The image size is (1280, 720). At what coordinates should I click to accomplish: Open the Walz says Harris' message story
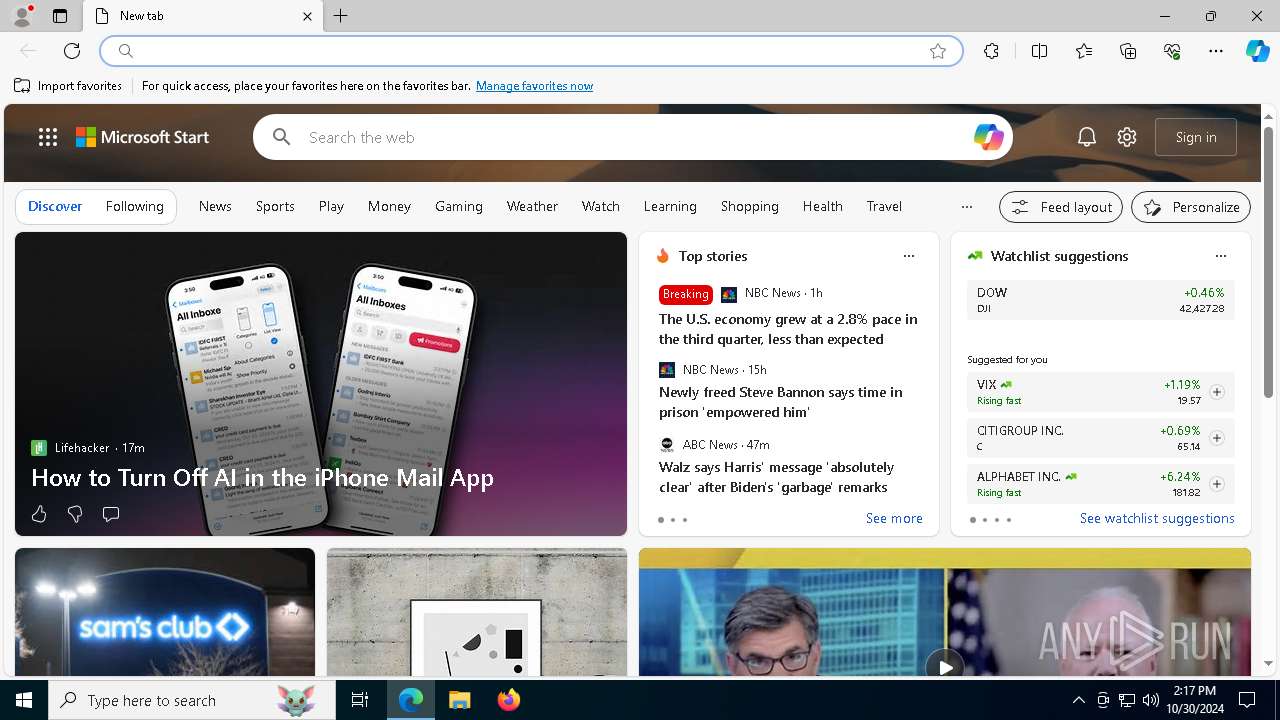(x=776, y=477)
